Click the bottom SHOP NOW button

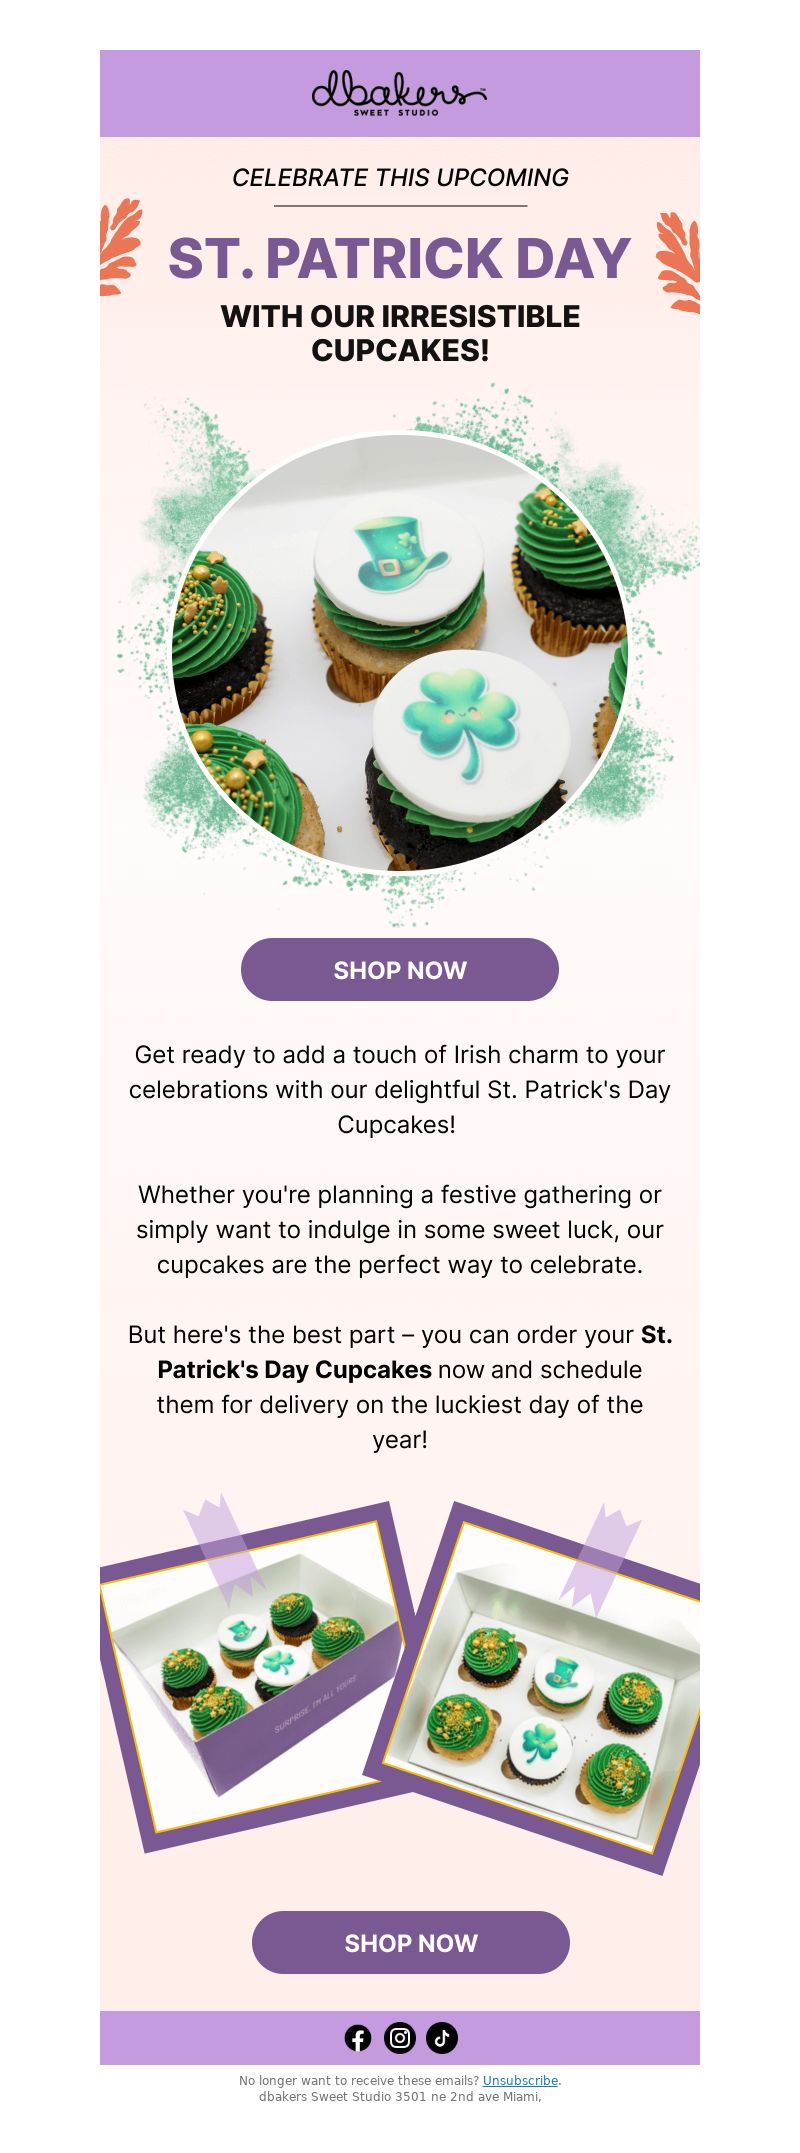(411, 1943)
